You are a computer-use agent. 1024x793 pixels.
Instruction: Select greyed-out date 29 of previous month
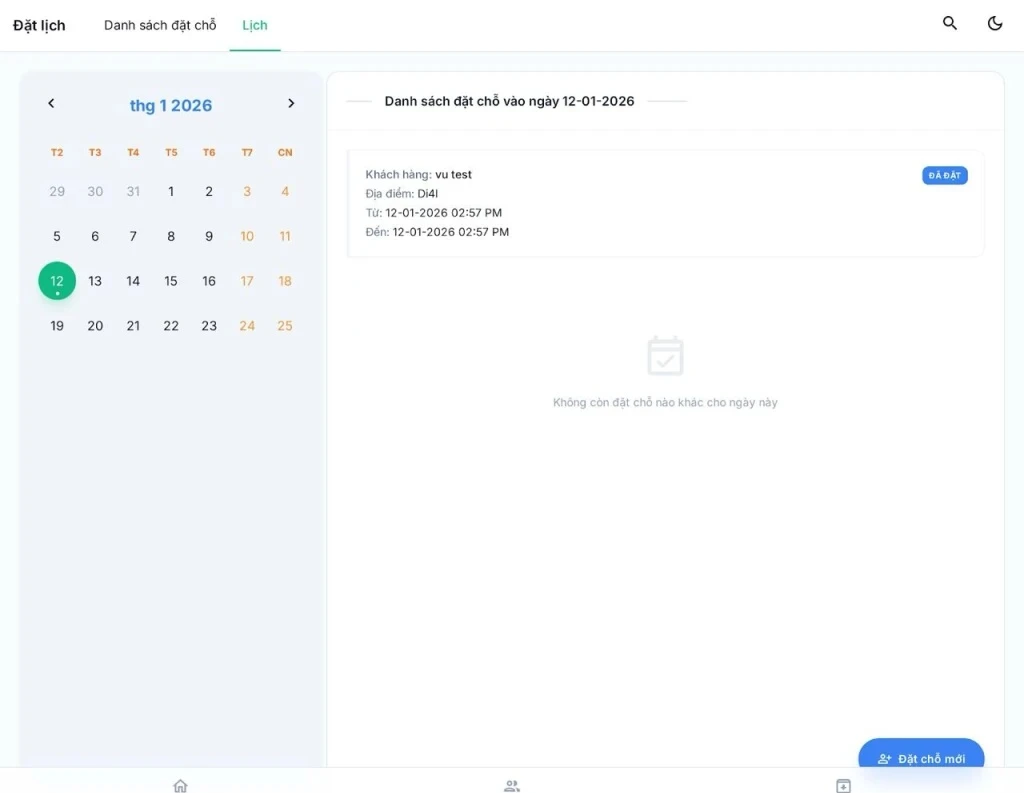pyautogui.click(x=57, y=192)
